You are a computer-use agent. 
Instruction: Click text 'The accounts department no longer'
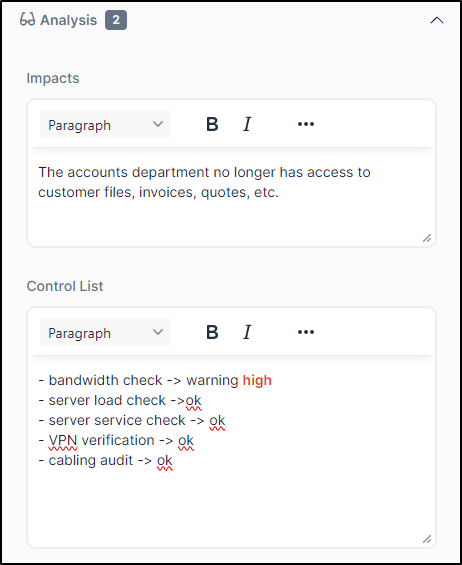point(156,172)
